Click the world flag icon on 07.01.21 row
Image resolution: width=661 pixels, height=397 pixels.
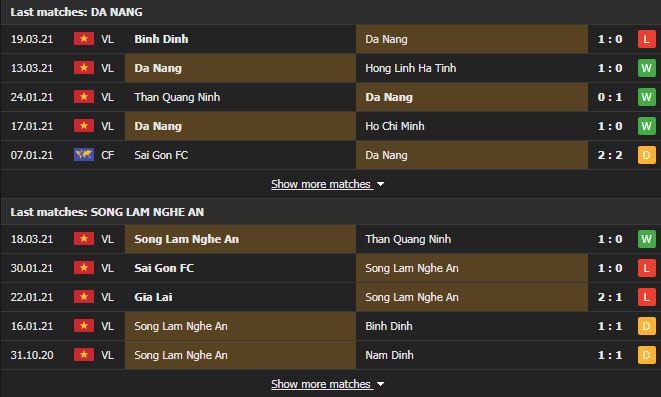tap(84, 155)
